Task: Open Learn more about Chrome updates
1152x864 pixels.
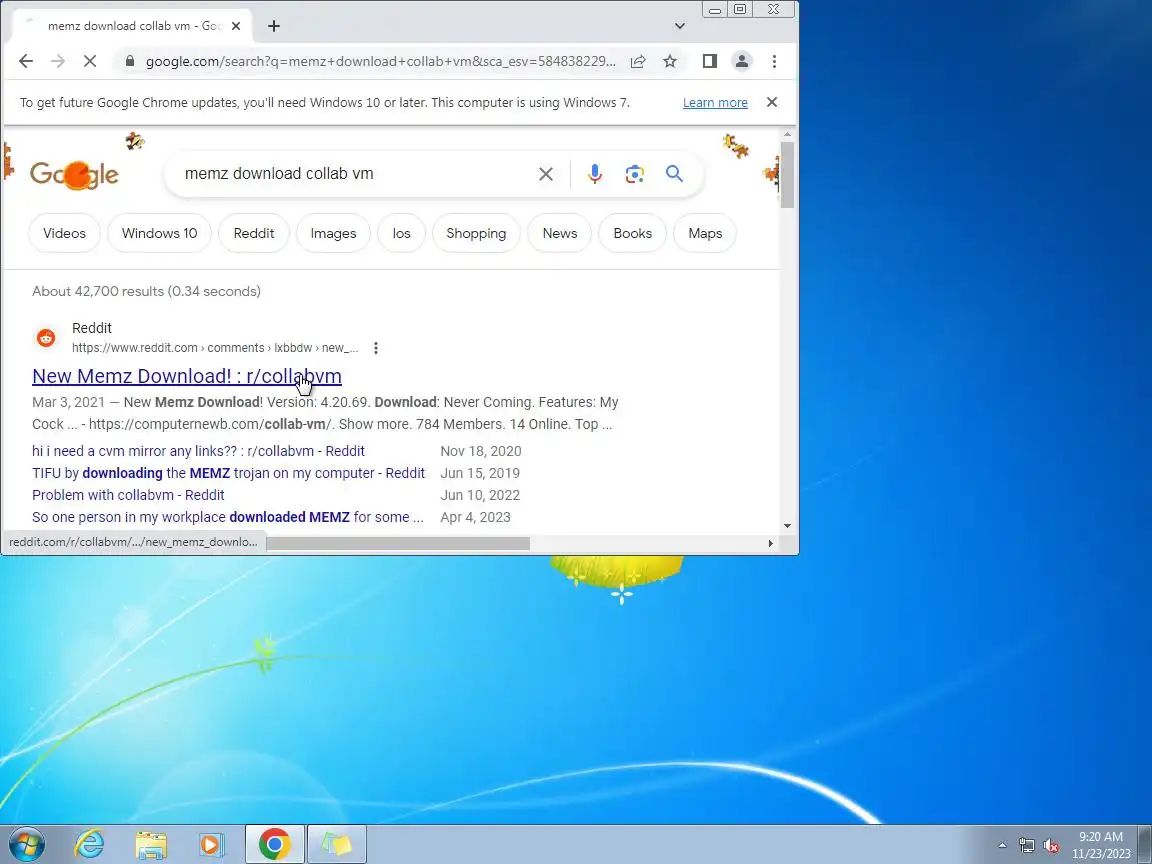Action: click(715, 103)
